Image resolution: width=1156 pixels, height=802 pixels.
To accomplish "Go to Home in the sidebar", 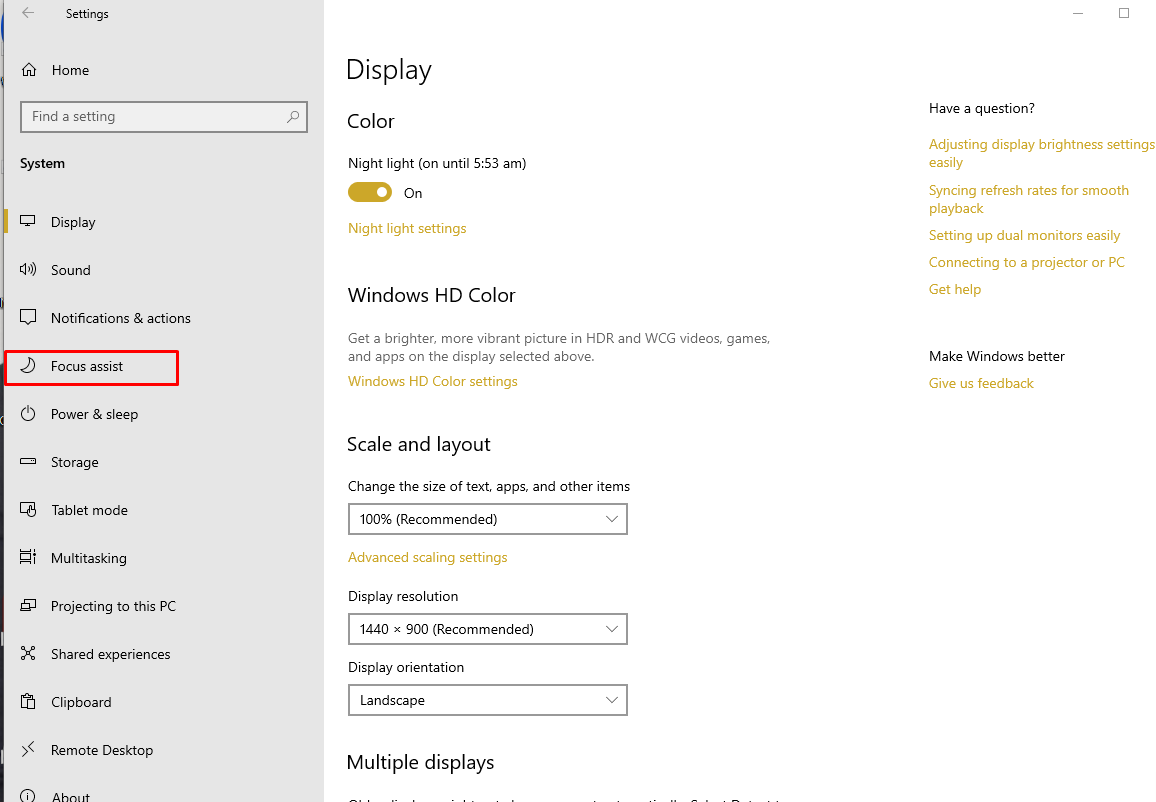I will [x=70, y=70].
